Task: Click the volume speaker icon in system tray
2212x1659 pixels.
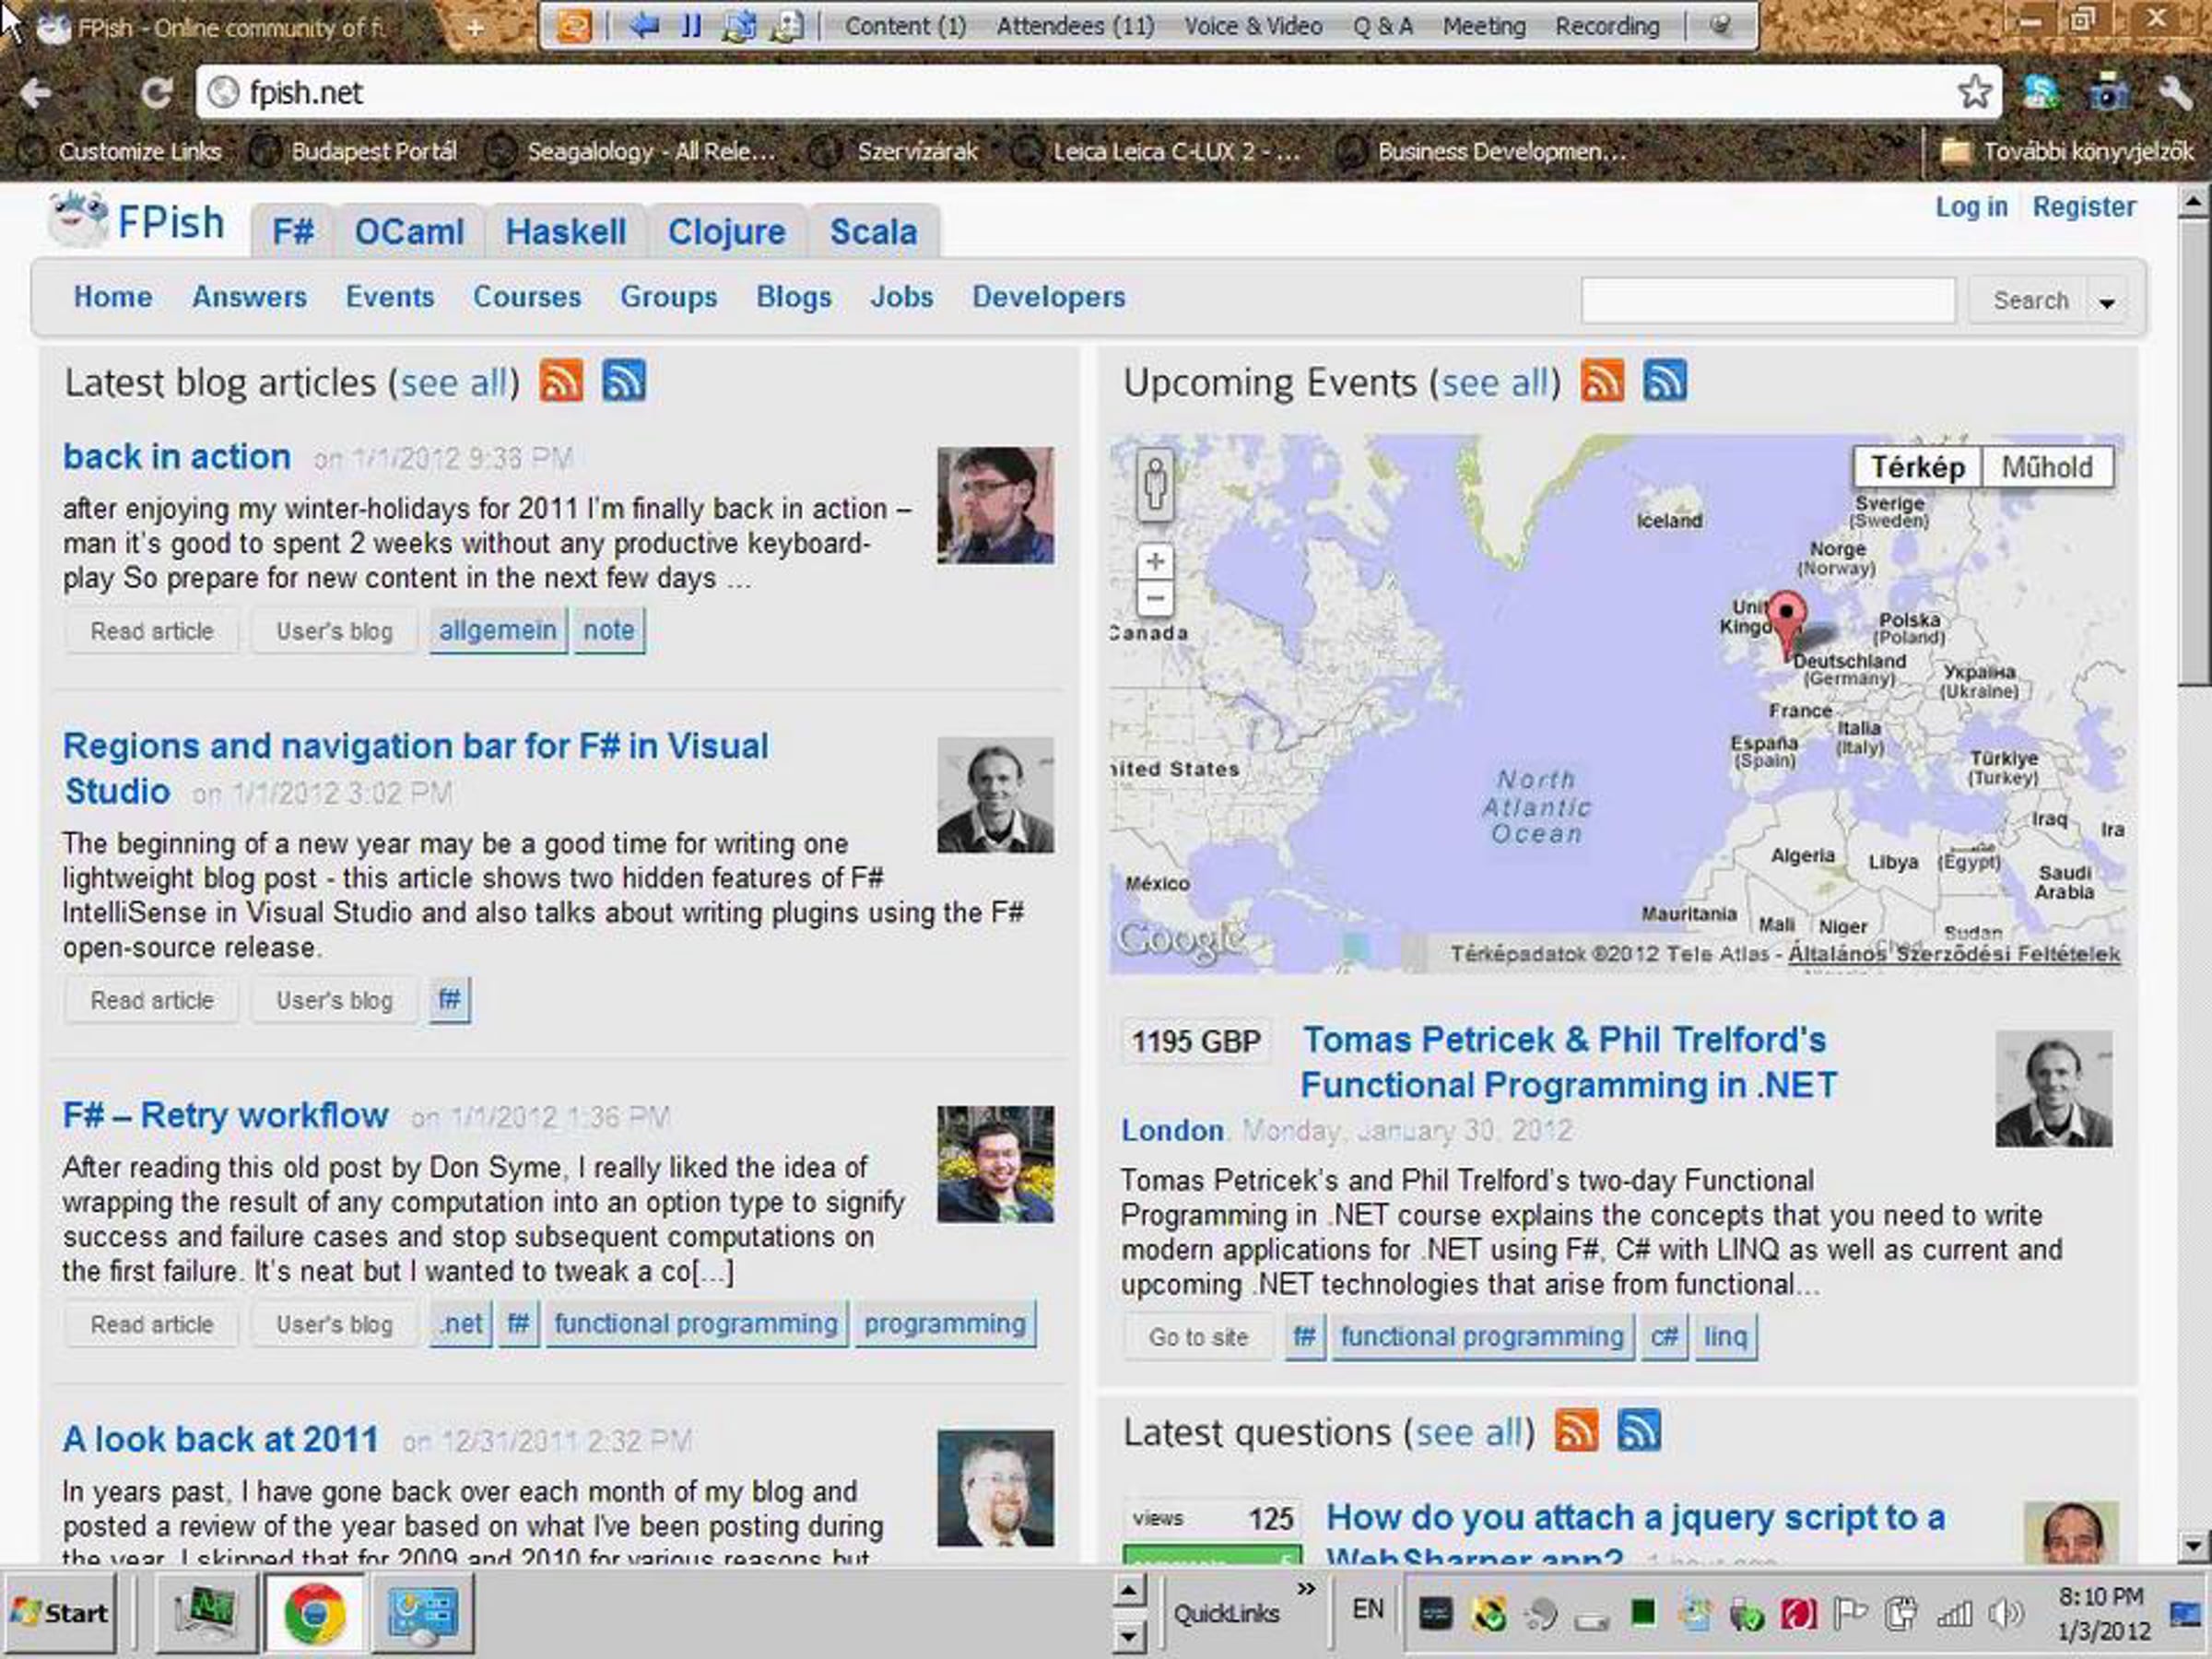Action: click(x=2004, y=1613)
